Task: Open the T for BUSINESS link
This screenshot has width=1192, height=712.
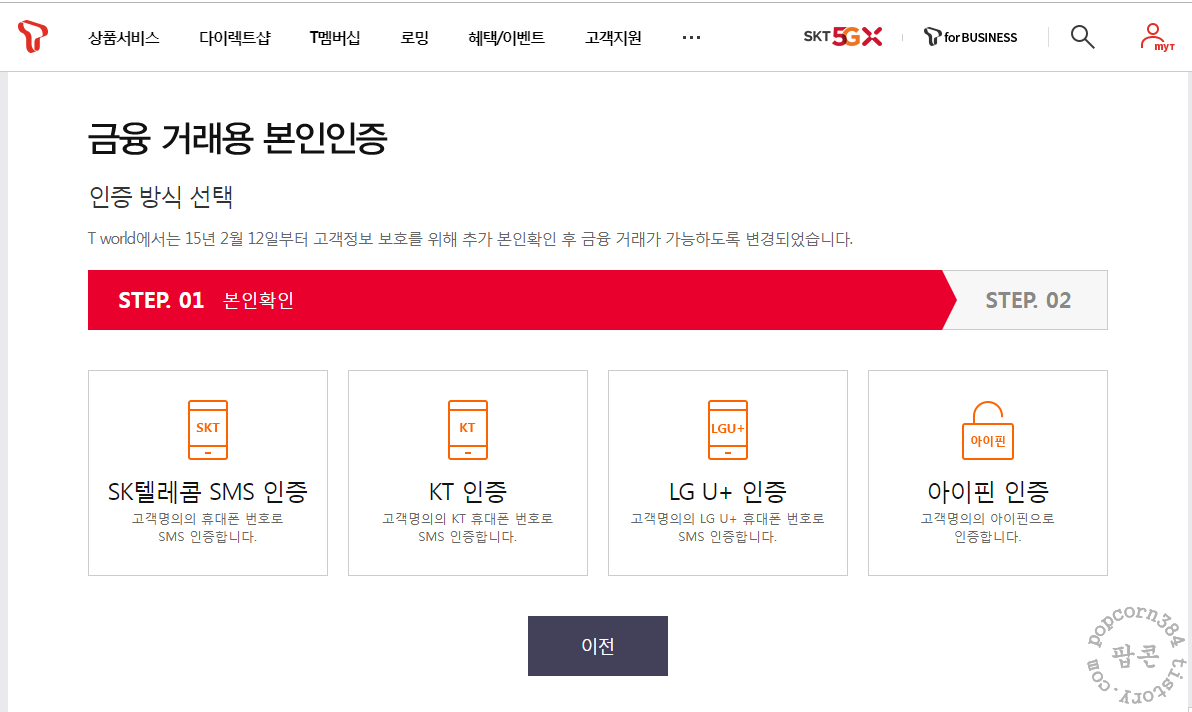Action: tap(970, 36)
